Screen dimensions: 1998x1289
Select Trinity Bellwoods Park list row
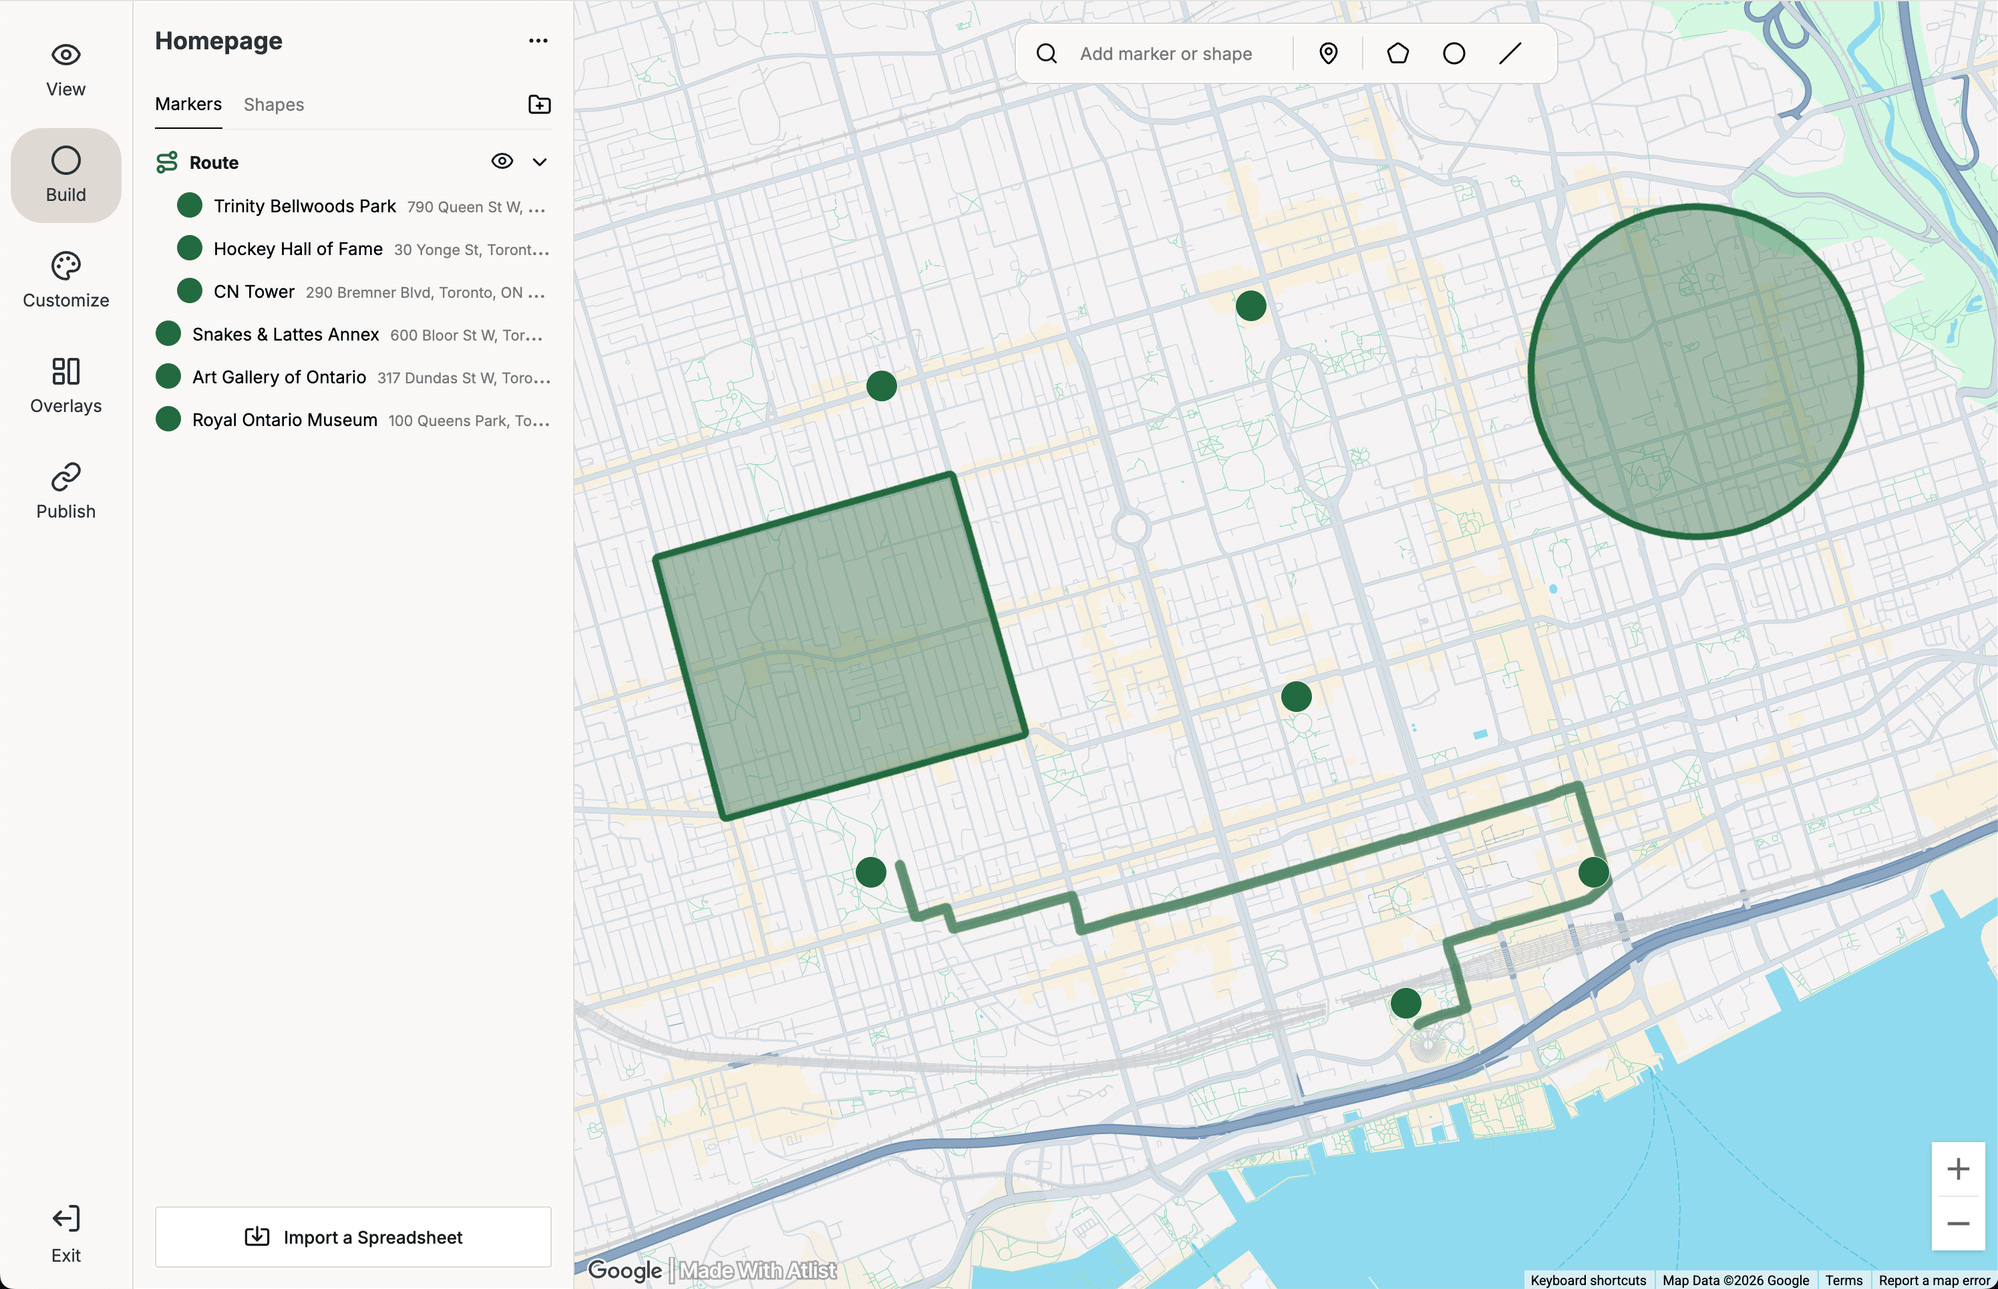pyautogui.click(x=353, y=206)
